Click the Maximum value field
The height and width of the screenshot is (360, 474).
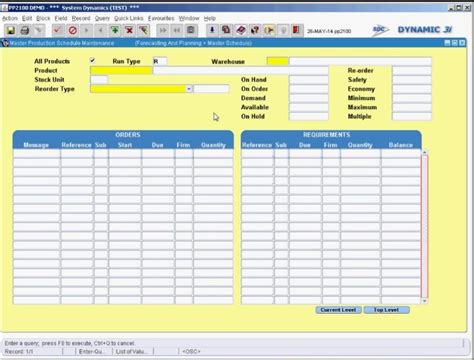coord(412,107)
